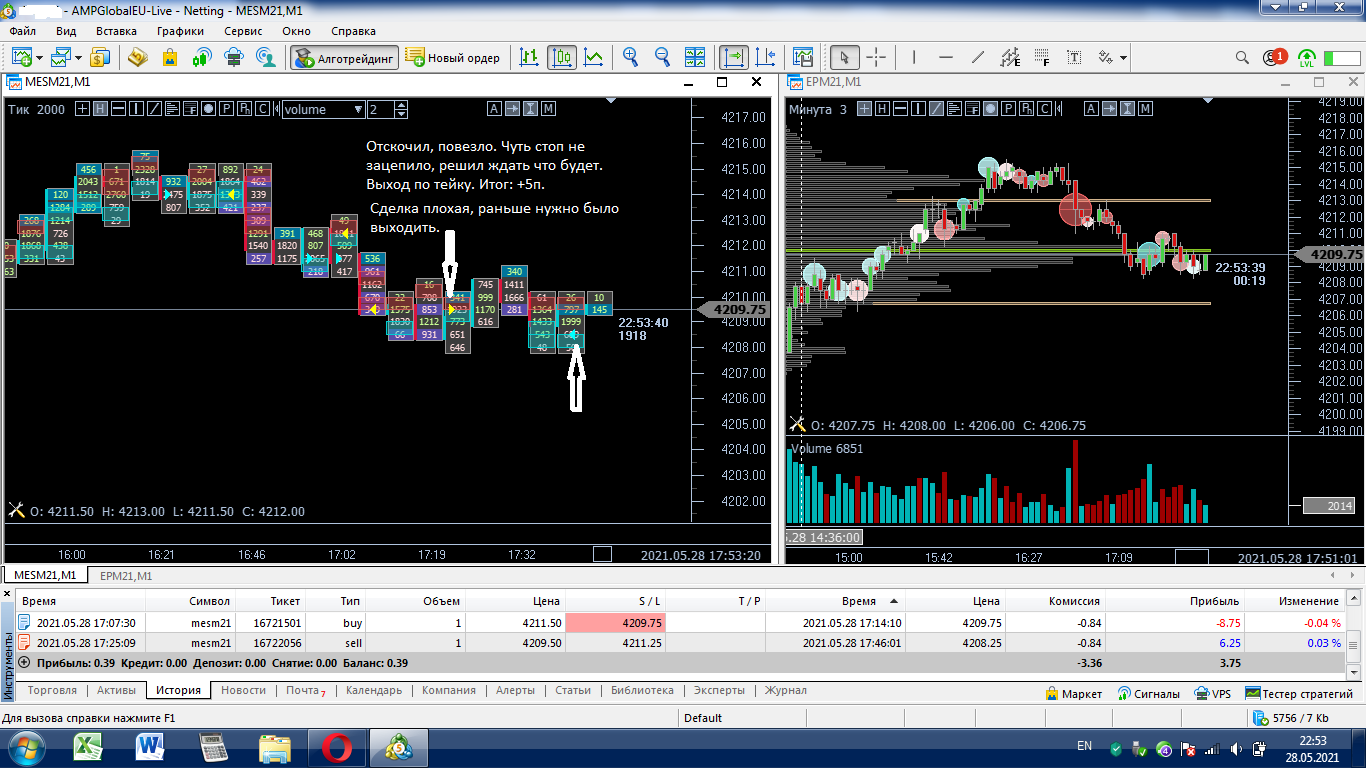The height and width of the screenshot is (768, 1366).
Task: Switch chart to line chart view
Action: pos(594,57)
